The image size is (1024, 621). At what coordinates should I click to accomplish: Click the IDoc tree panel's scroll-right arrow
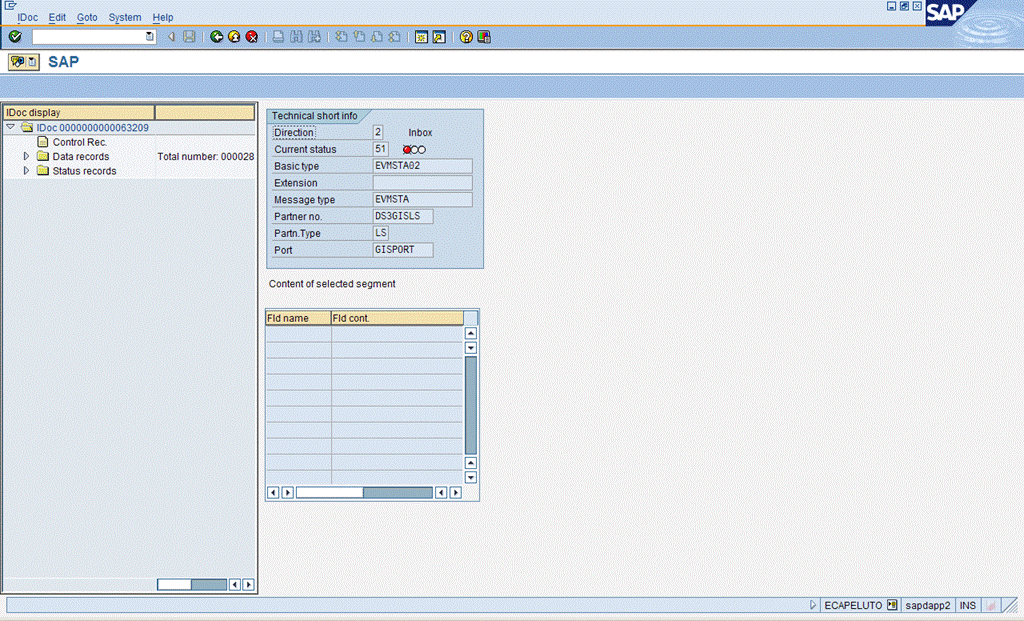coord(248,584)
